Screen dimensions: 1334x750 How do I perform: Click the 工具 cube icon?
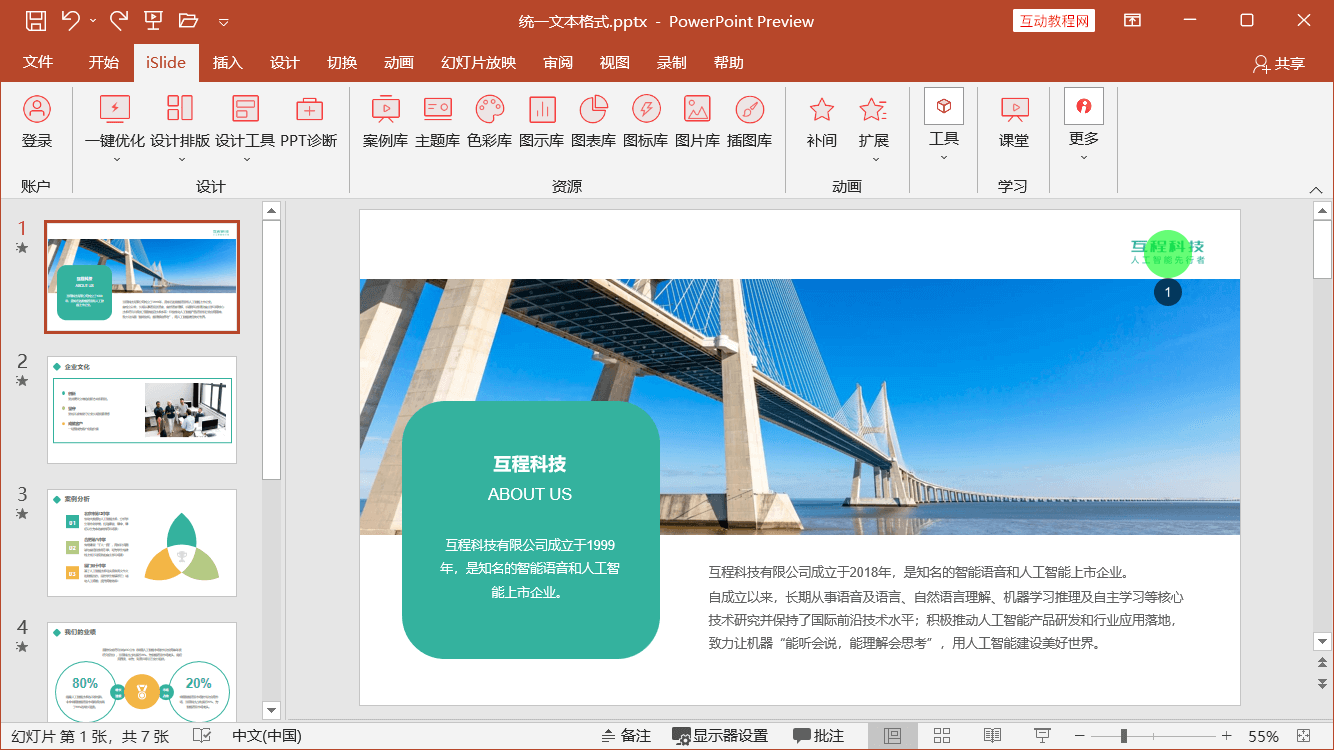943,106
